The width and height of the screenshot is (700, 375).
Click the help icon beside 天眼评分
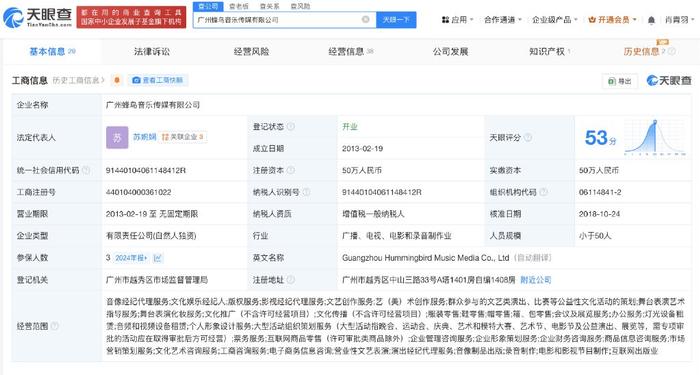click(x=528, y=138)
